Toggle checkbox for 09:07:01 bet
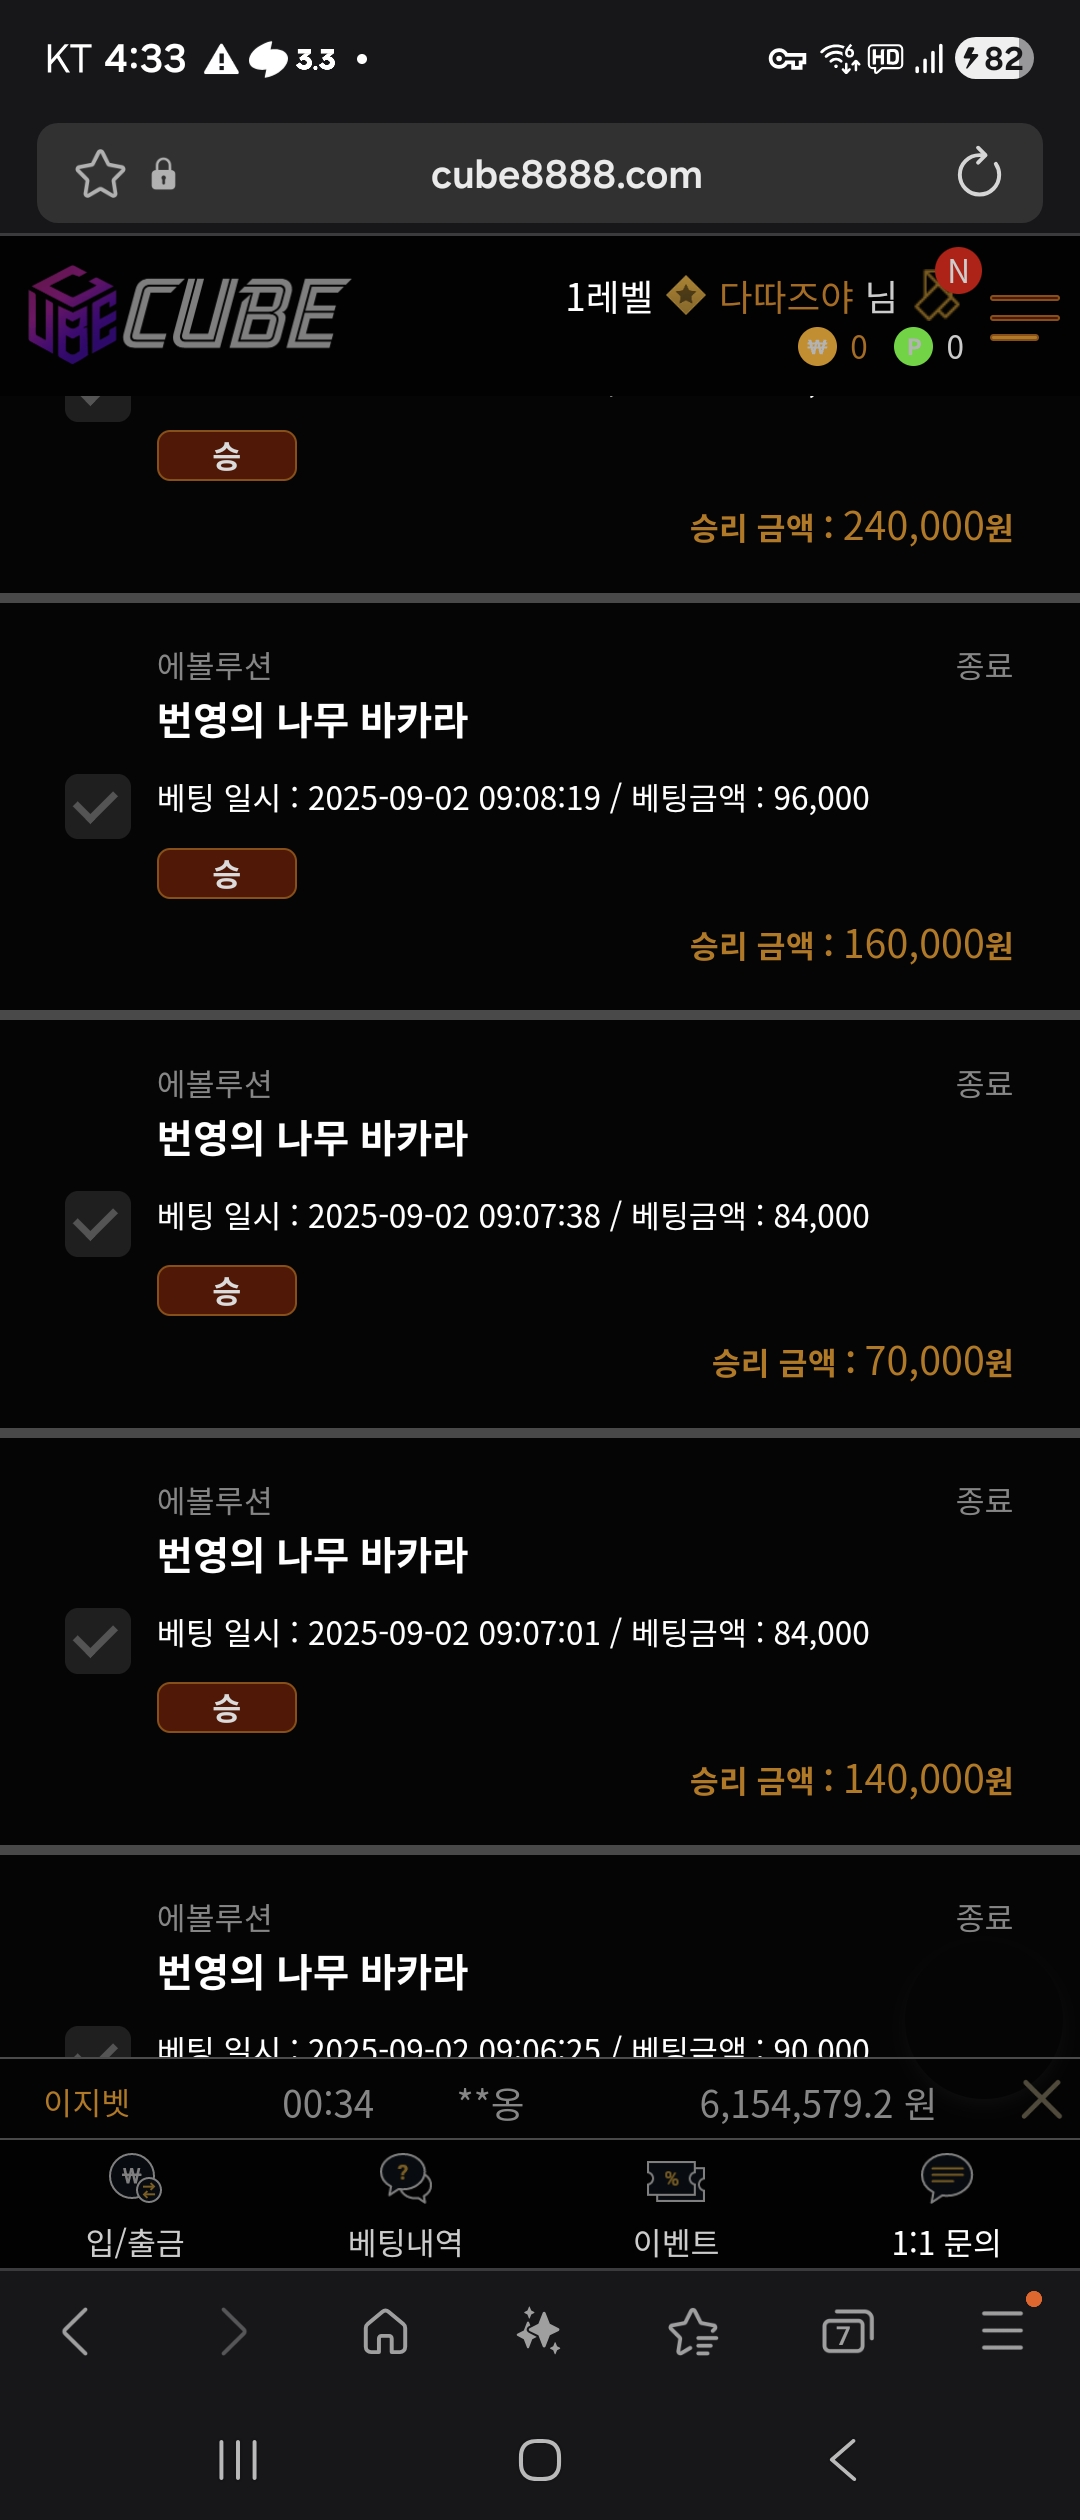 coord(98,1641)
